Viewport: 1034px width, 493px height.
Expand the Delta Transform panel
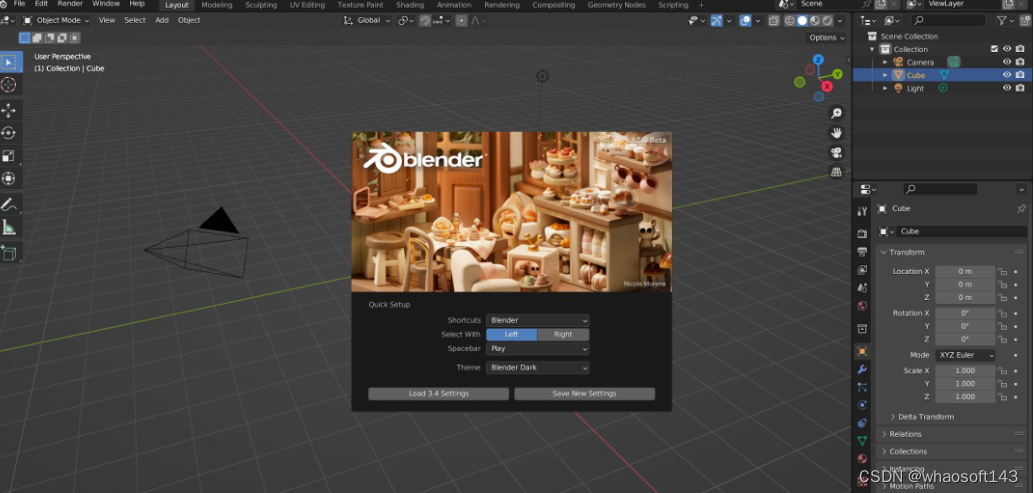point(926,417)
